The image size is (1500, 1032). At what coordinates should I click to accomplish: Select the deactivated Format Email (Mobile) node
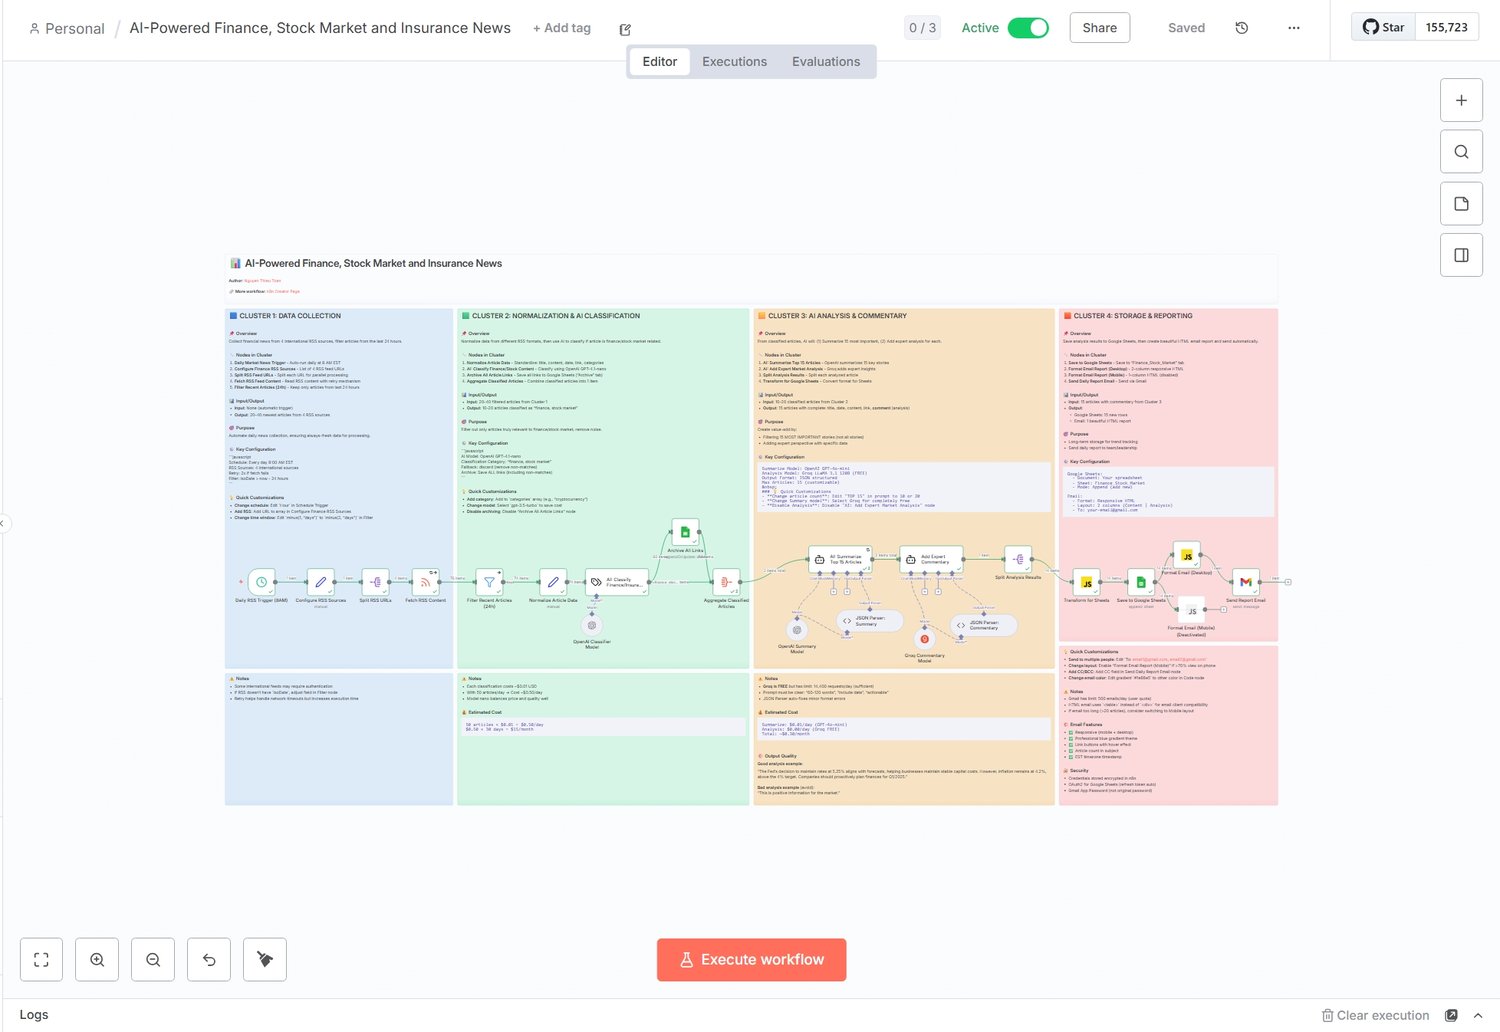coord(1192,610)
